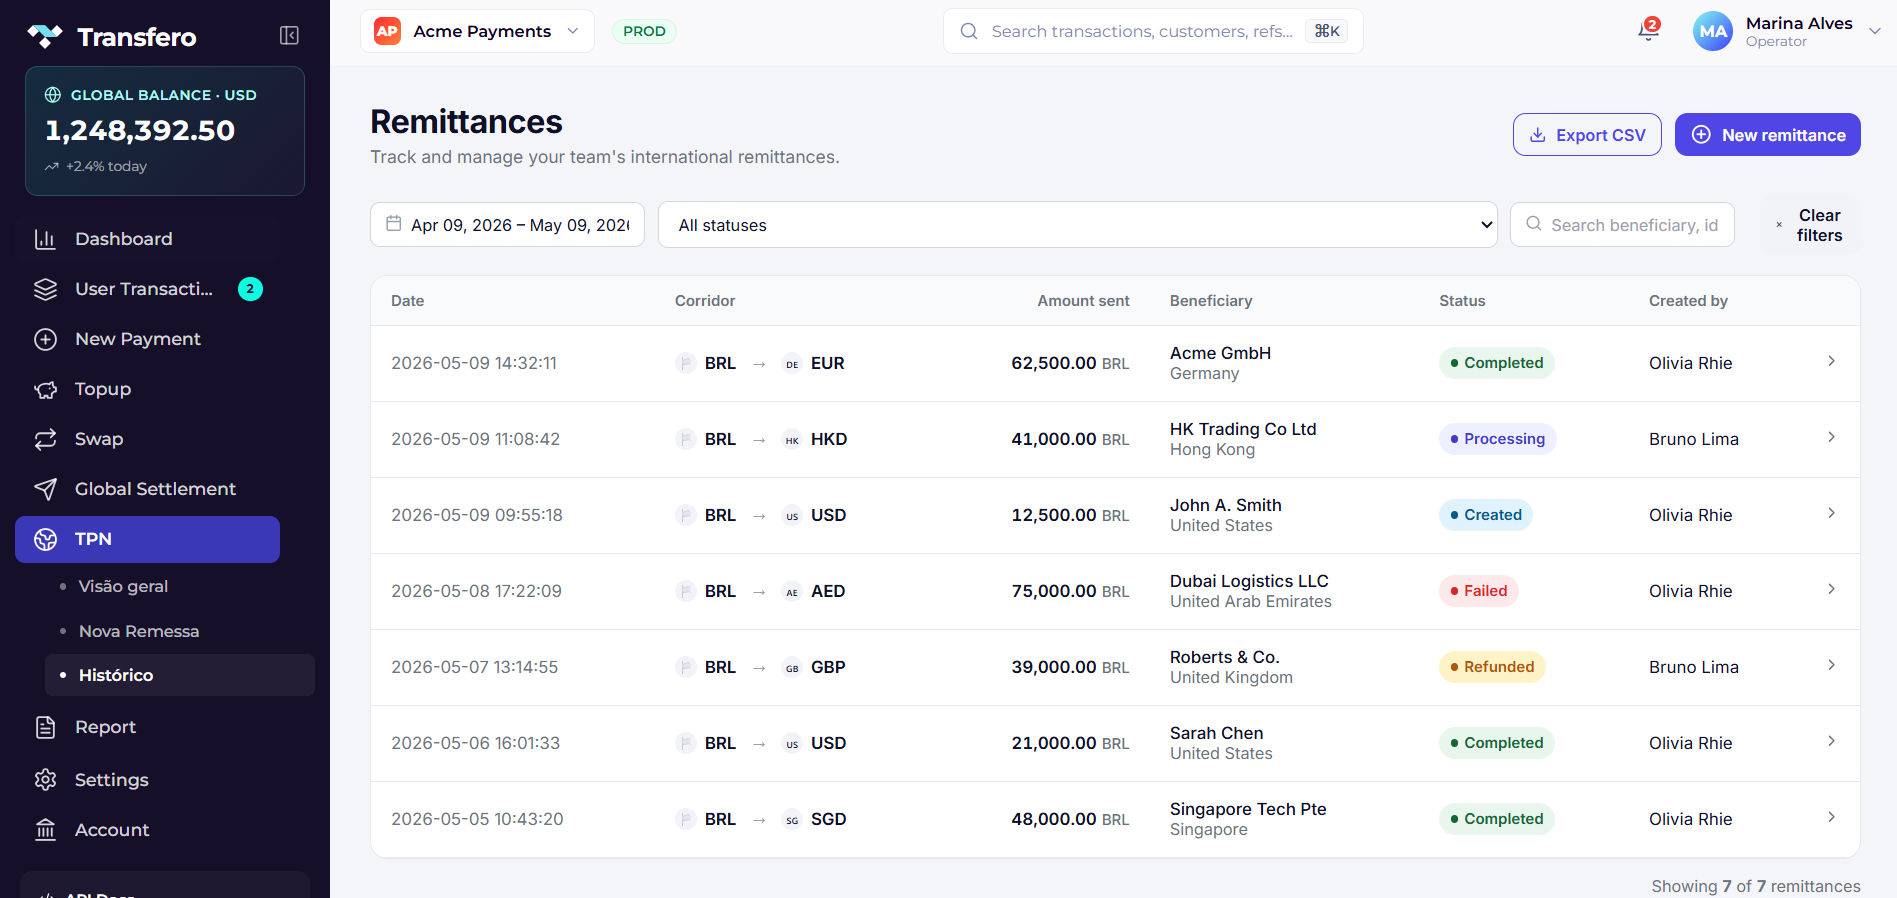Open the notifications bell

(1648, 31)
